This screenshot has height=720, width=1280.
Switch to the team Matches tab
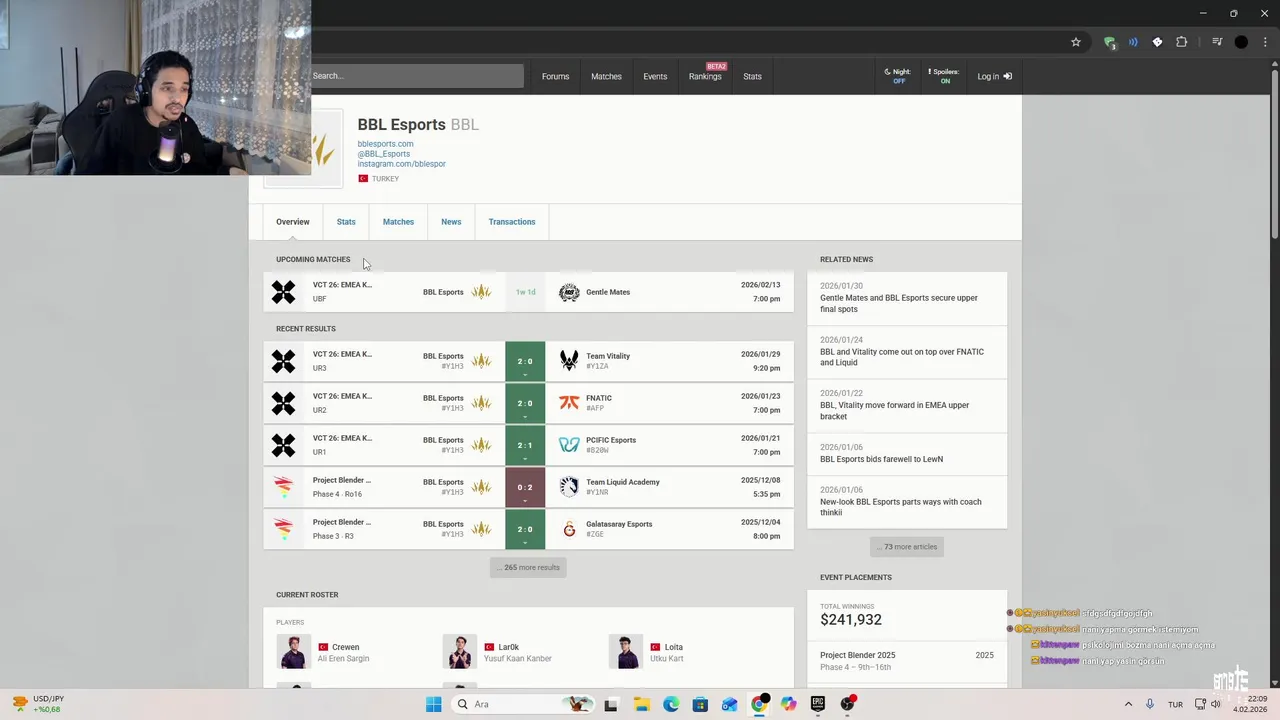coord(398,222)
